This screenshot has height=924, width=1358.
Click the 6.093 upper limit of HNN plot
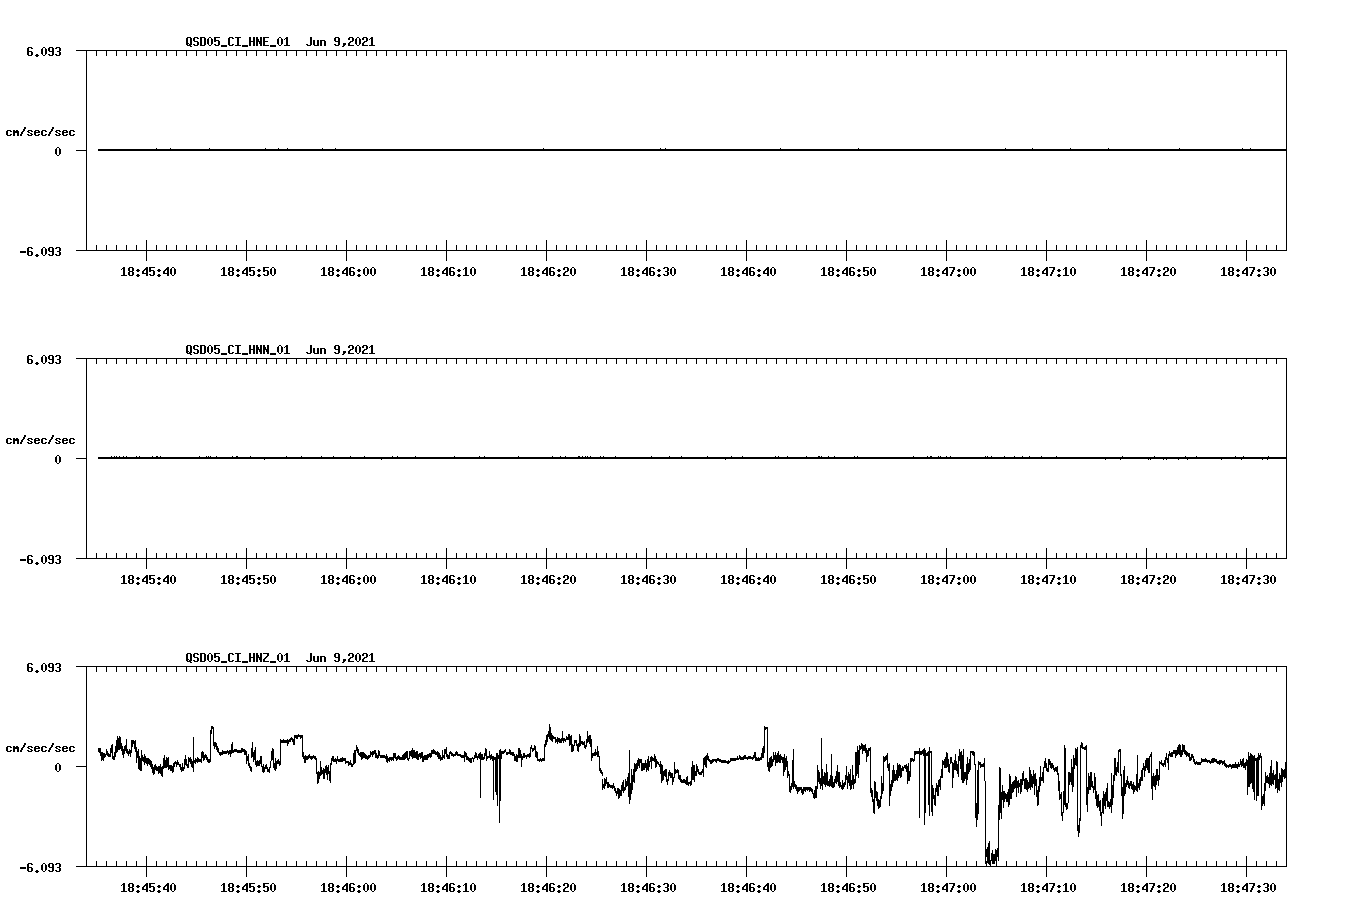click(44, 359)
